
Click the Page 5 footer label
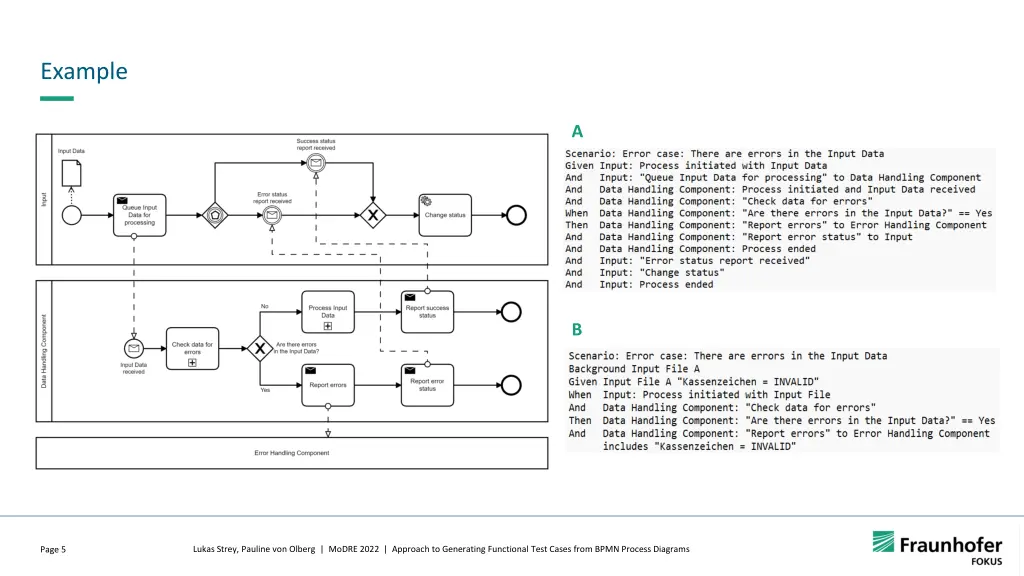point(53,549)
